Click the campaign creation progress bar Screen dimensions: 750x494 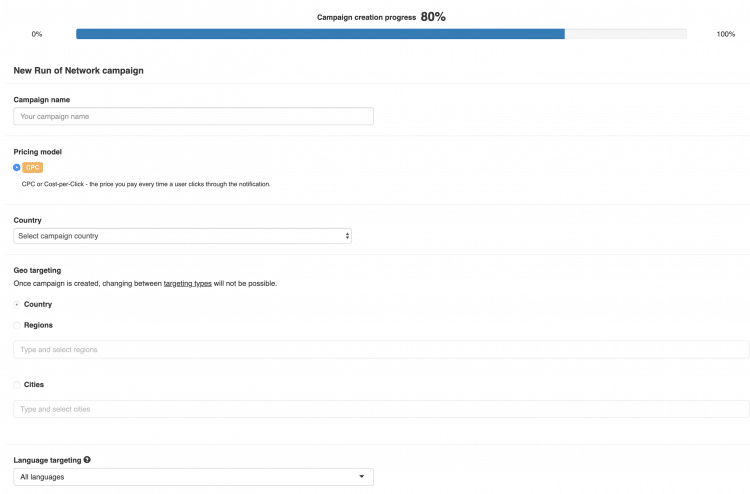[x=381, y=34]
